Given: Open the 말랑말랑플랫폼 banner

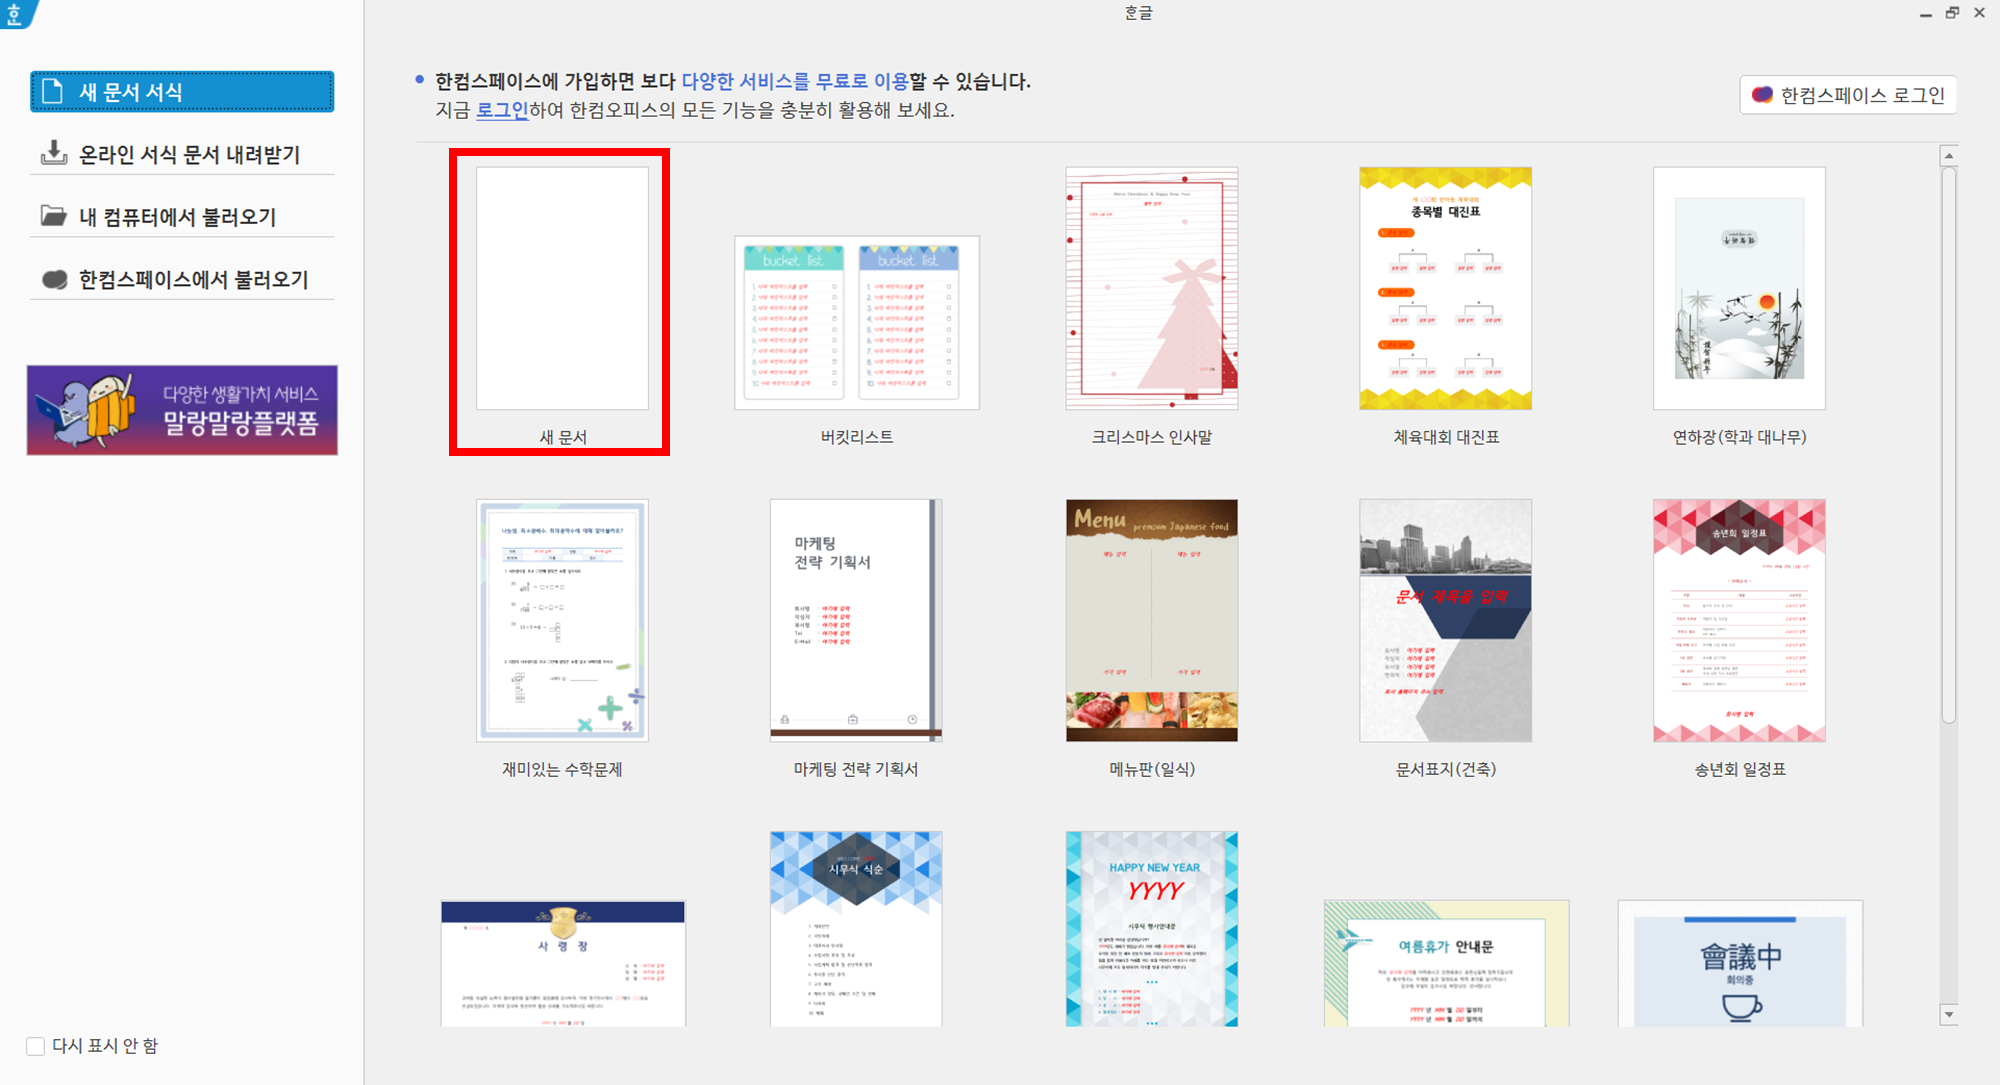Looking at the screenshot, I should pos(182,410).
